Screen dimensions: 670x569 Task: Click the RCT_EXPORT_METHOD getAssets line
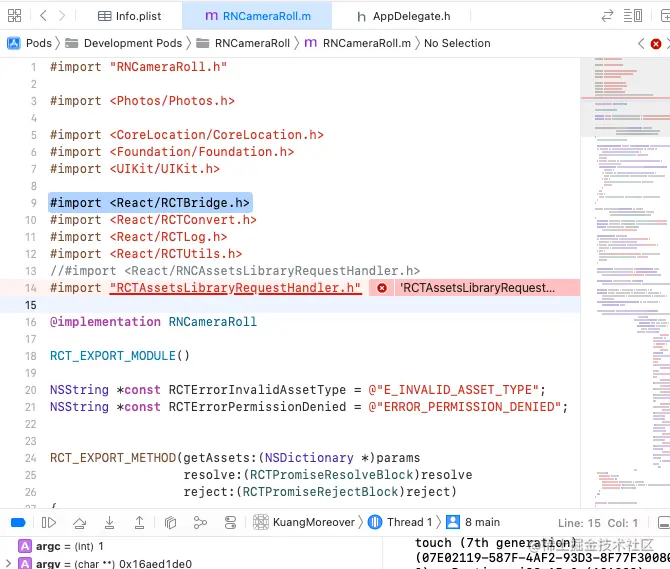[x=235, y=458]
